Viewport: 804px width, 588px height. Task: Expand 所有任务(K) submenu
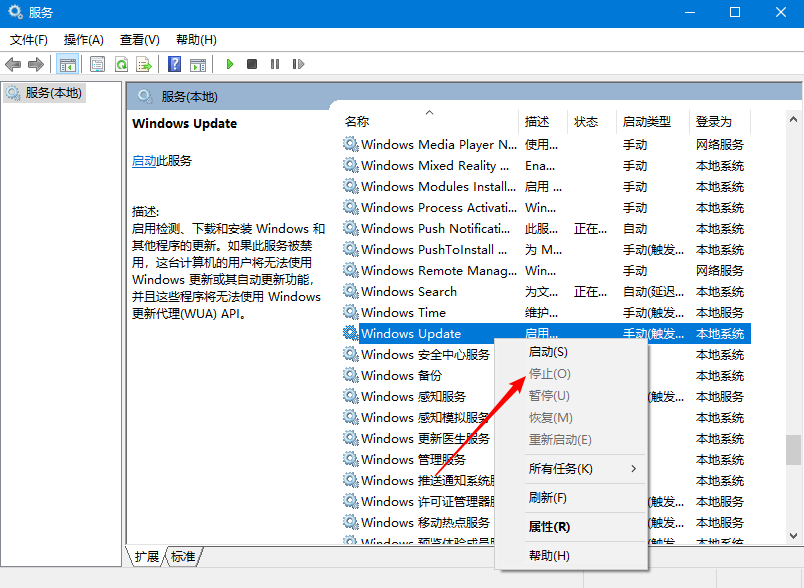[571, 469]
